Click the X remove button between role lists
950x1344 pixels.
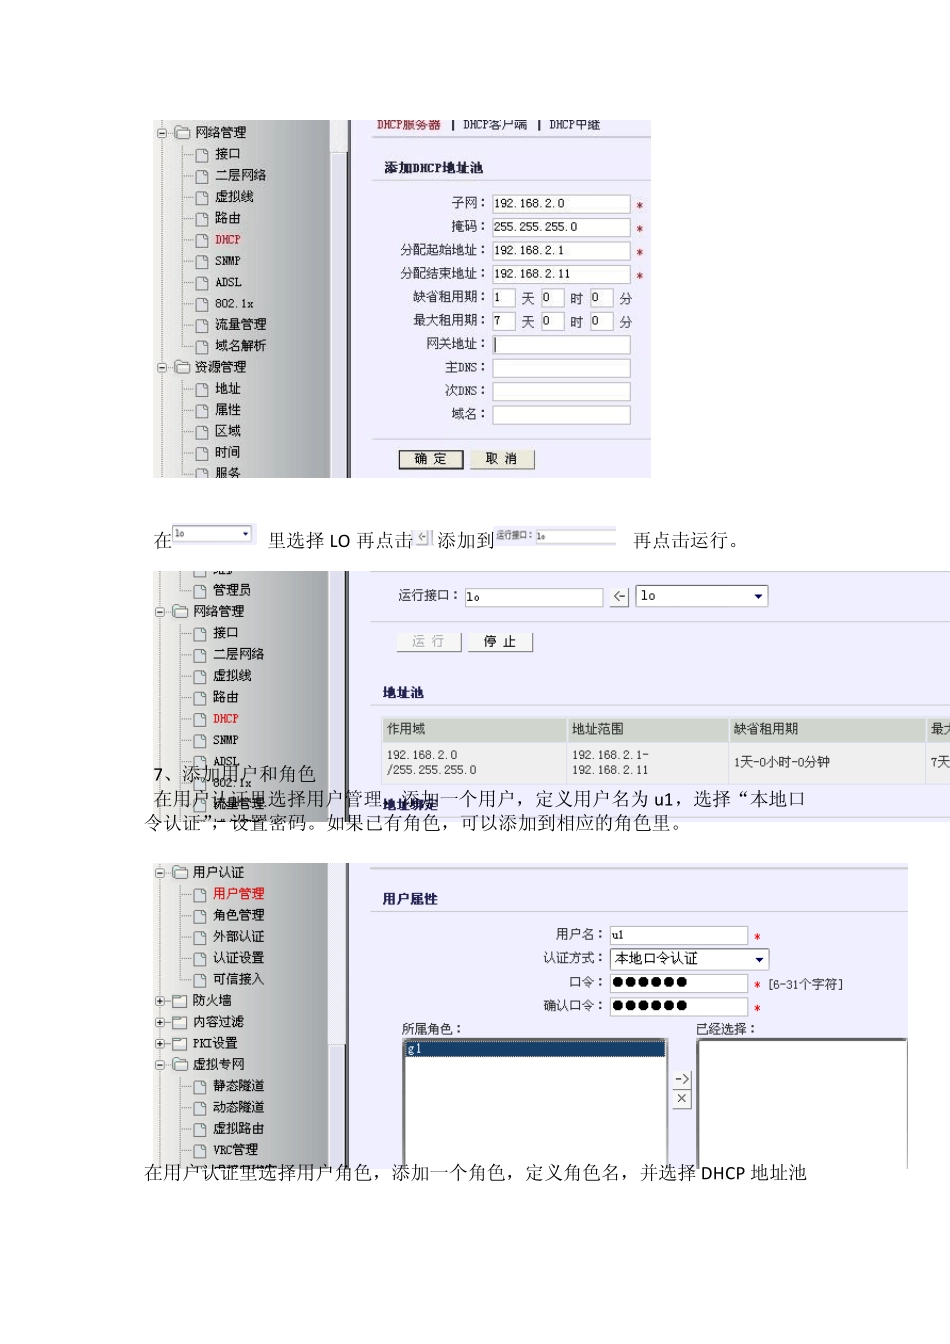682,1098
